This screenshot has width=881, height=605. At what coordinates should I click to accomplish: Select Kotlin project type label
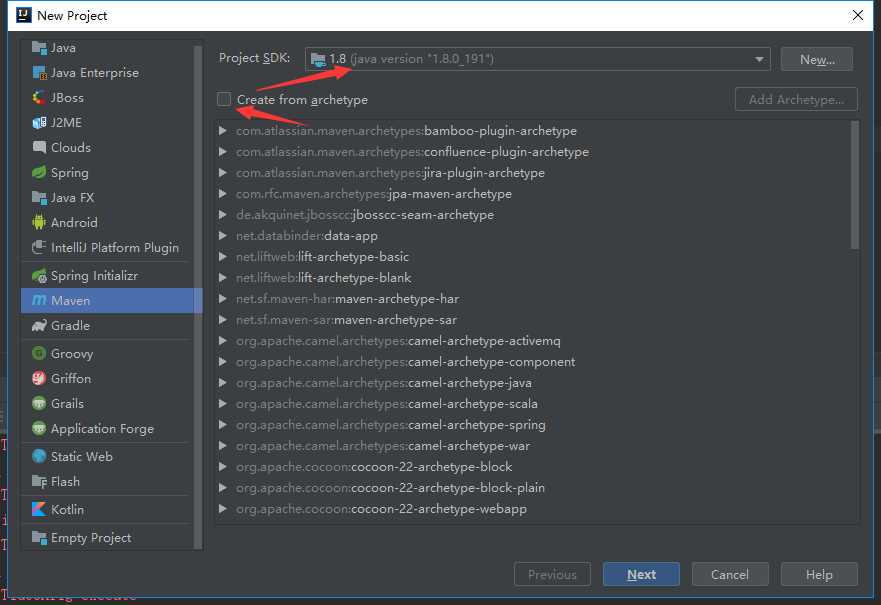point(67,510)
